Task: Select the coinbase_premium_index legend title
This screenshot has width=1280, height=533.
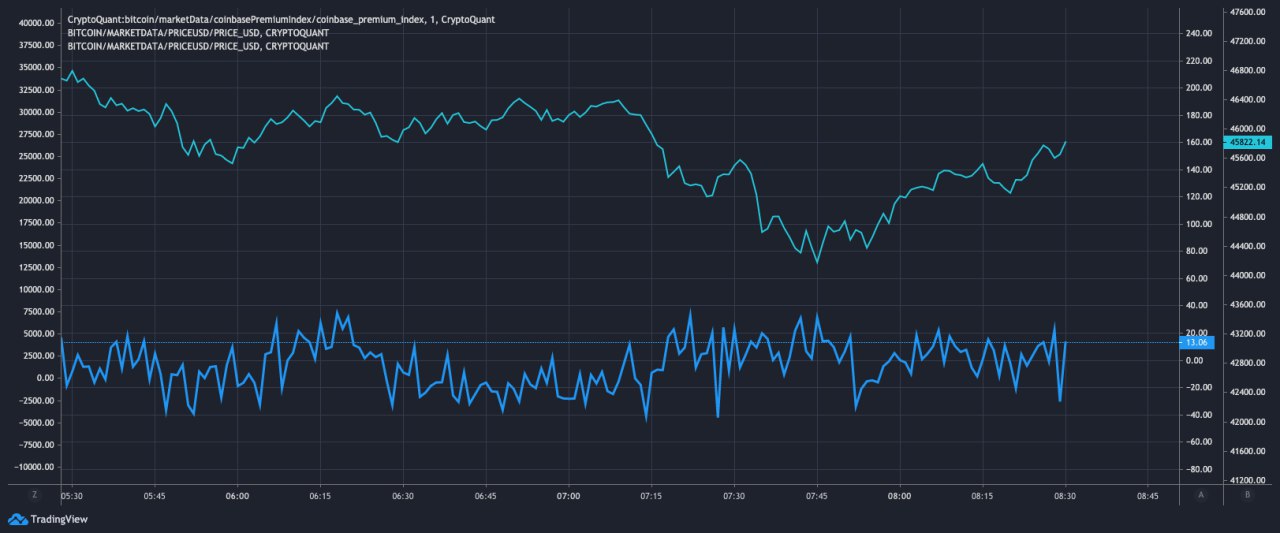Action: coord(280,20)
